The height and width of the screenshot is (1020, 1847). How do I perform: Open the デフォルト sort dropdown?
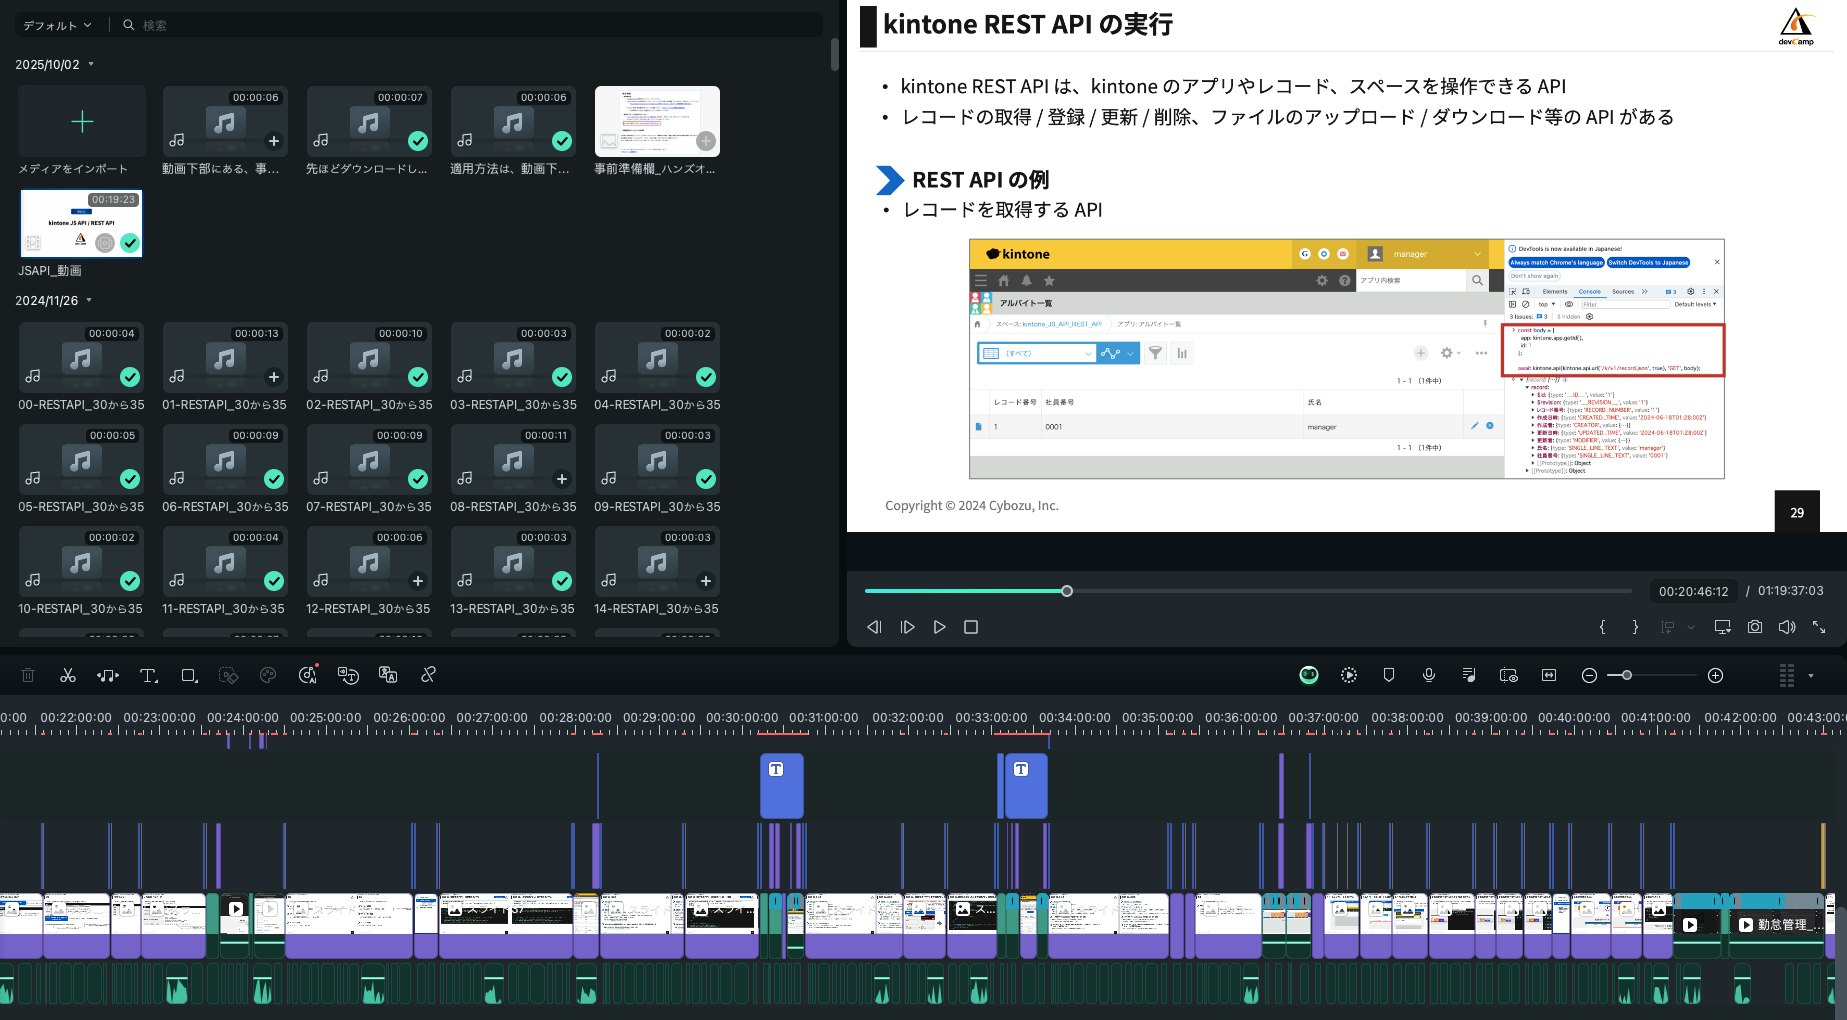[x=57, y=25]
